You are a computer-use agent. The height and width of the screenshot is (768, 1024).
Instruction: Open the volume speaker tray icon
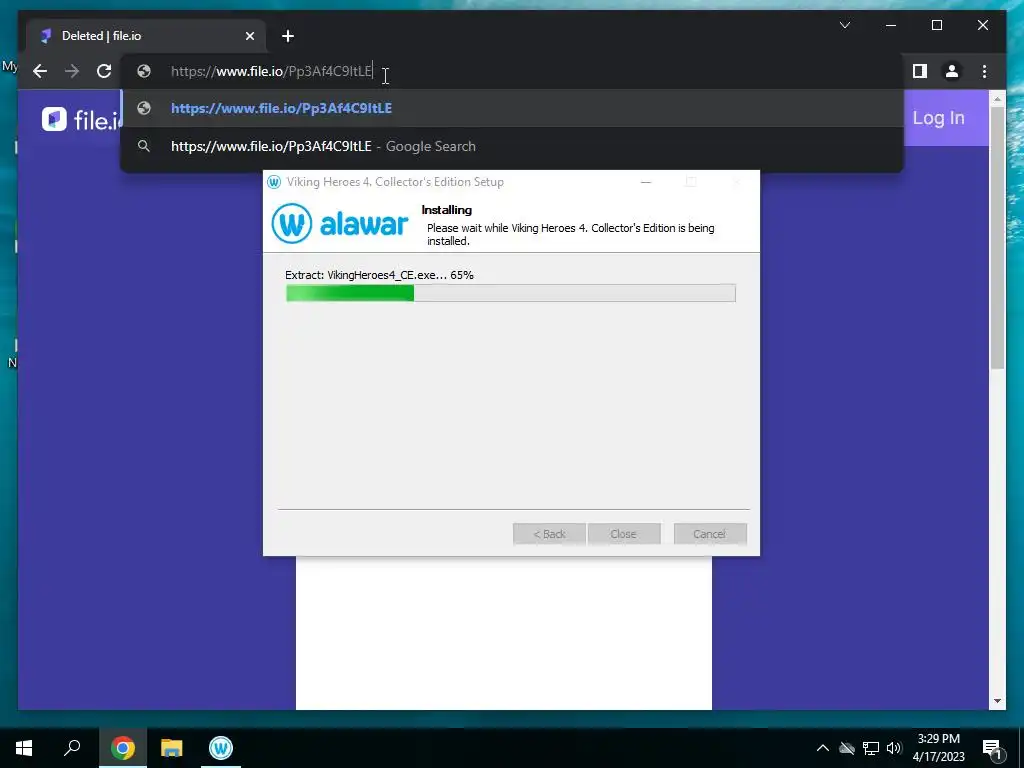894,748
